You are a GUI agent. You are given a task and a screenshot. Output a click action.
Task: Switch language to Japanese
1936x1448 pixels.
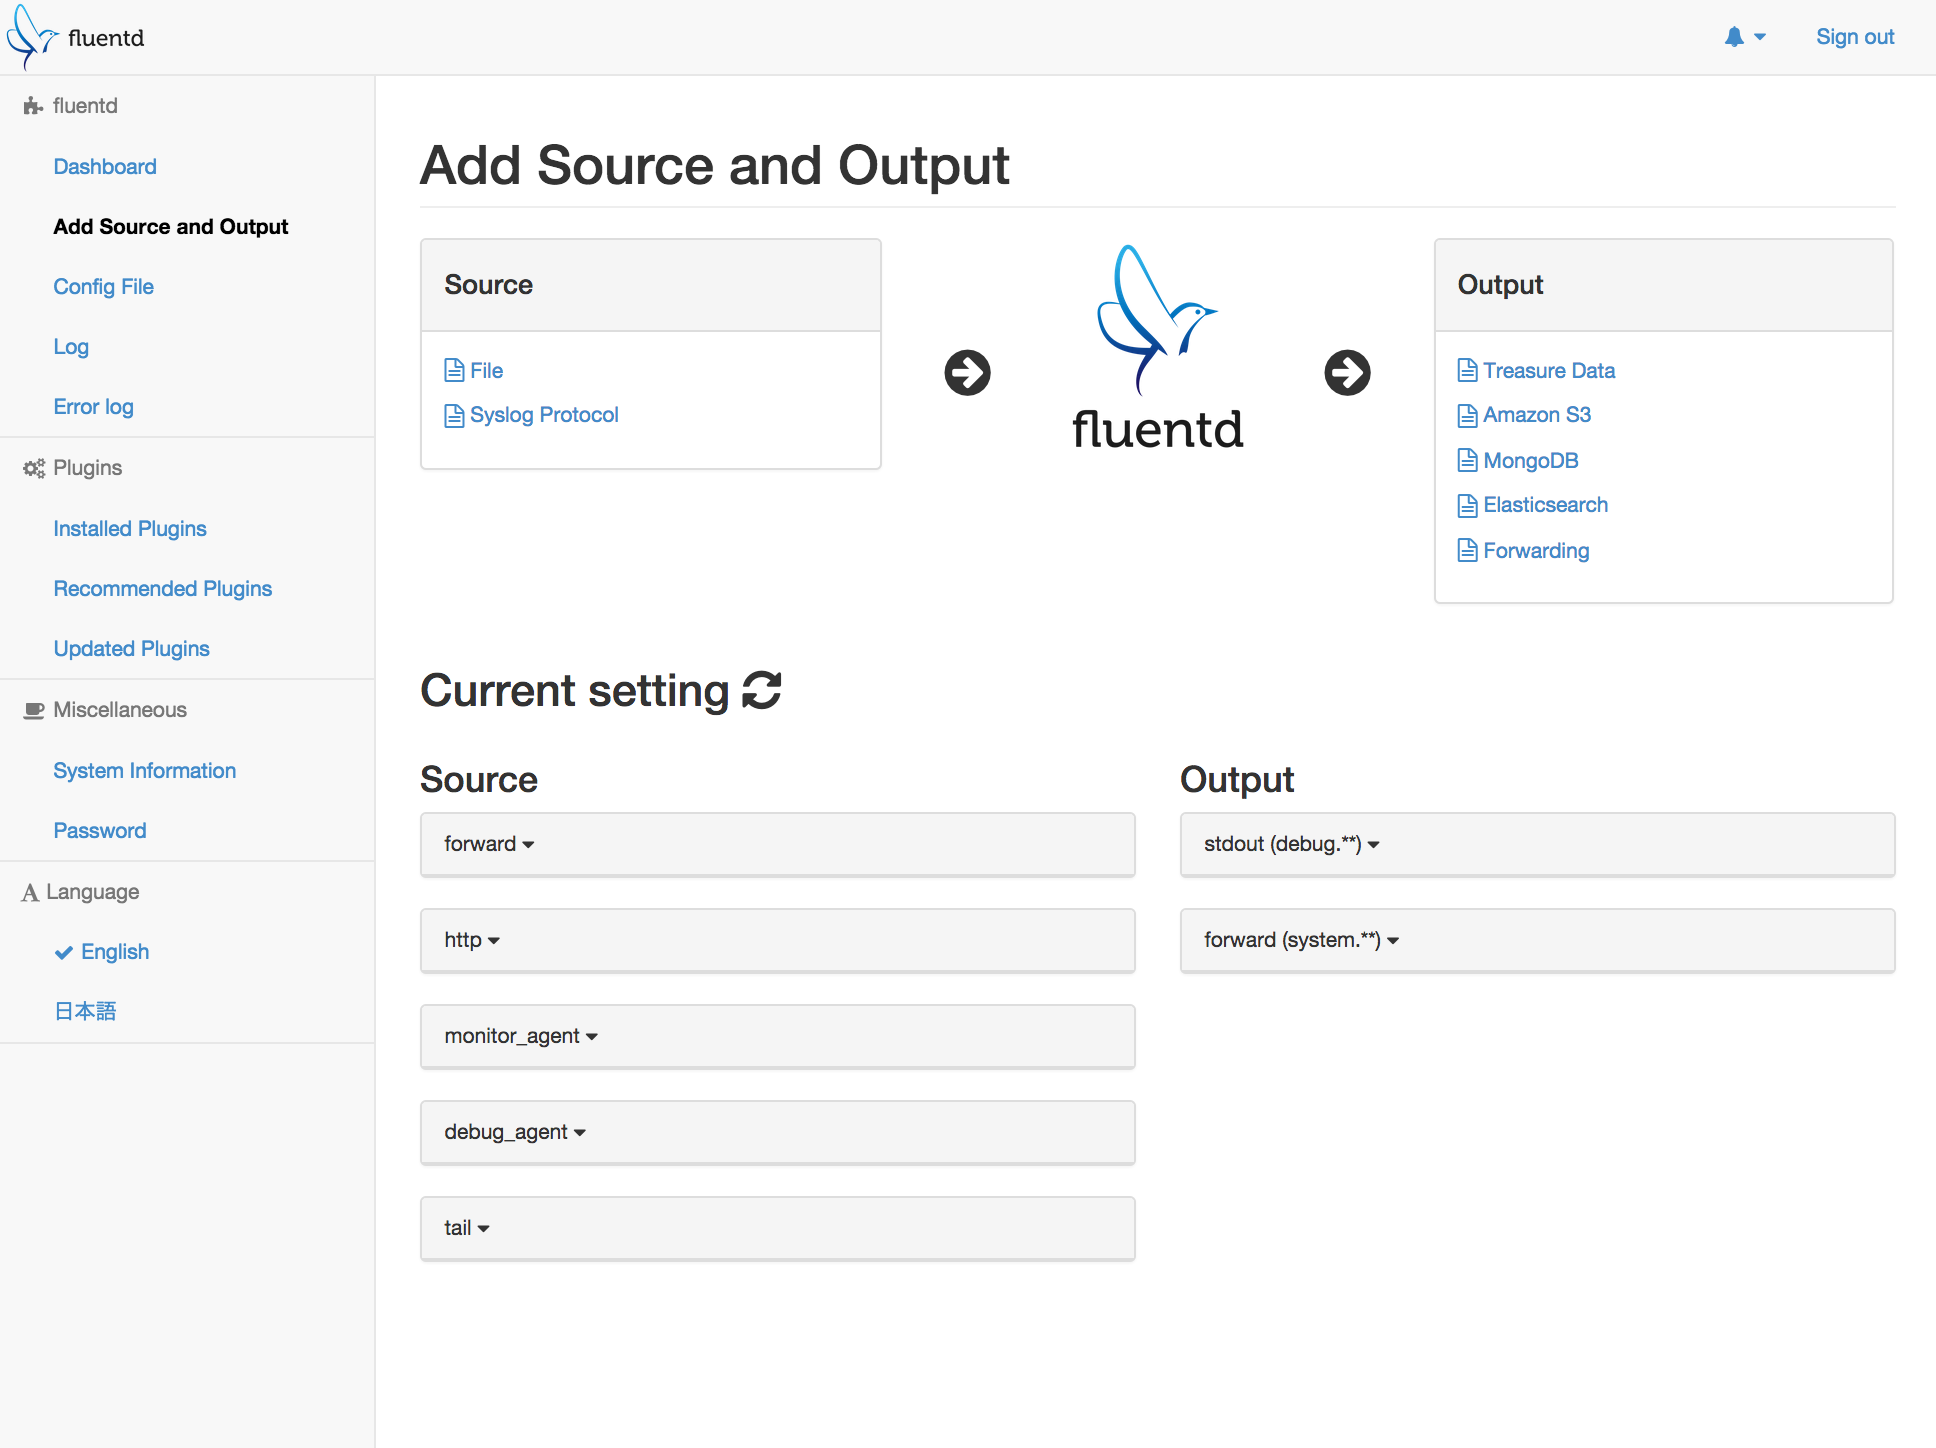click(85, 1012)
